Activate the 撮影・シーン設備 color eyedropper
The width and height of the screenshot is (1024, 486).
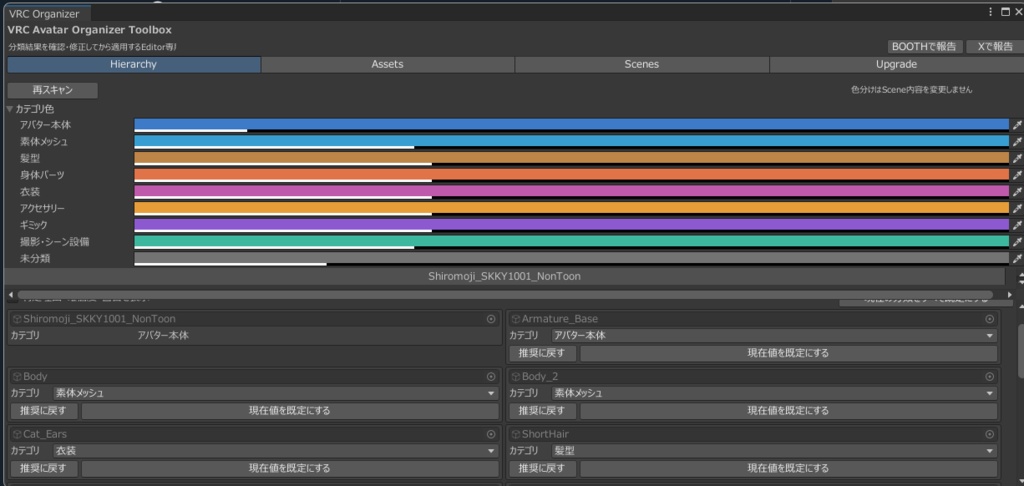(x=1017, y=242)
